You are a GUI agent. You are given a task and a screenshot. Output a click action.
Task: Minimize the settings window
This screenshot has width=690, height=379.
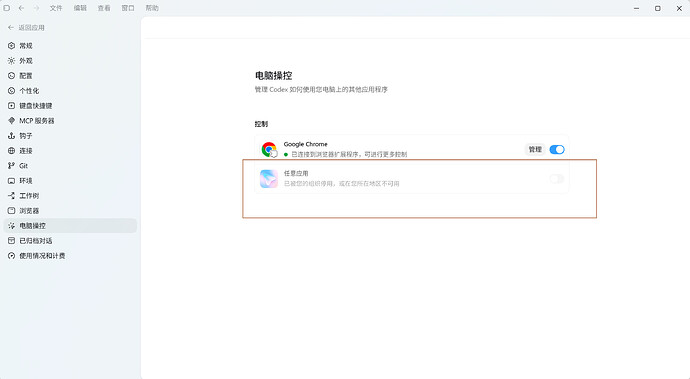click(636, 8)
